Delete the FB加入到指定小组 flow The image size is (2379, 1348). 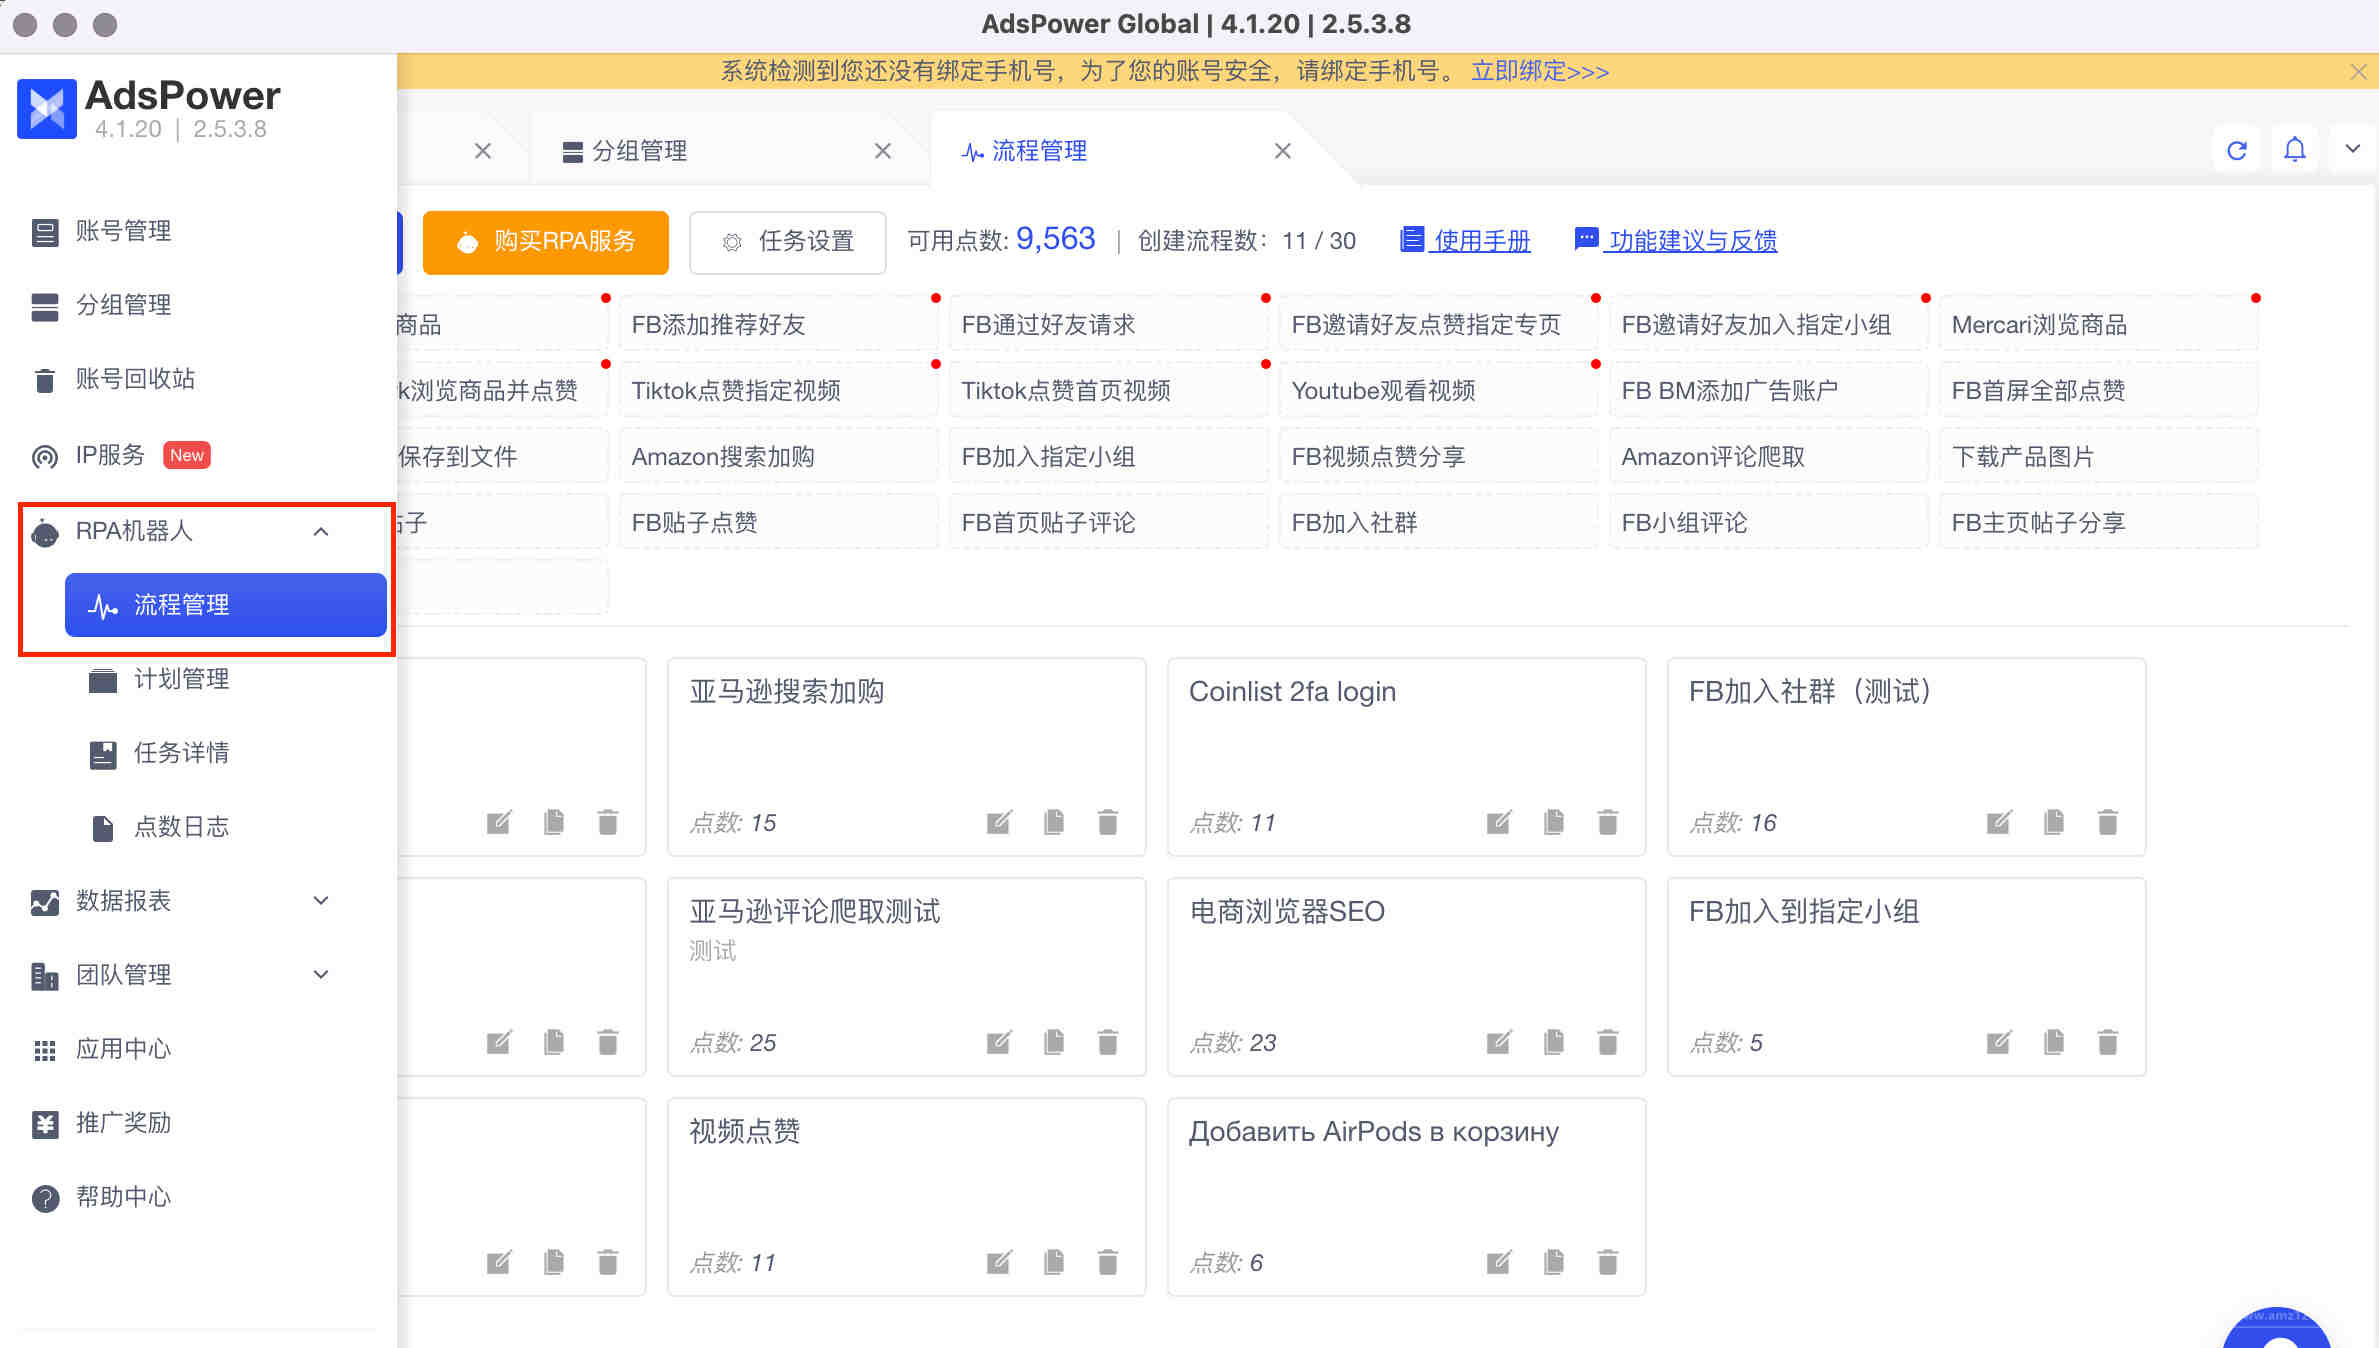(x=2107, y=1042)
